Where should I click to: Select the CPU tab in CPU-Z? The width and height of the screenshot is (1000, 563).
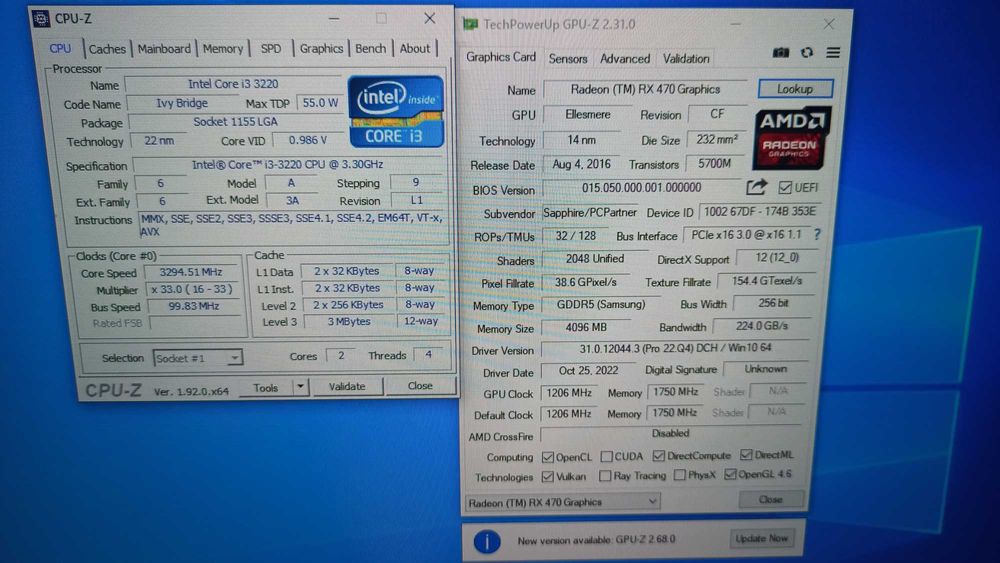[x=60, y=48]
